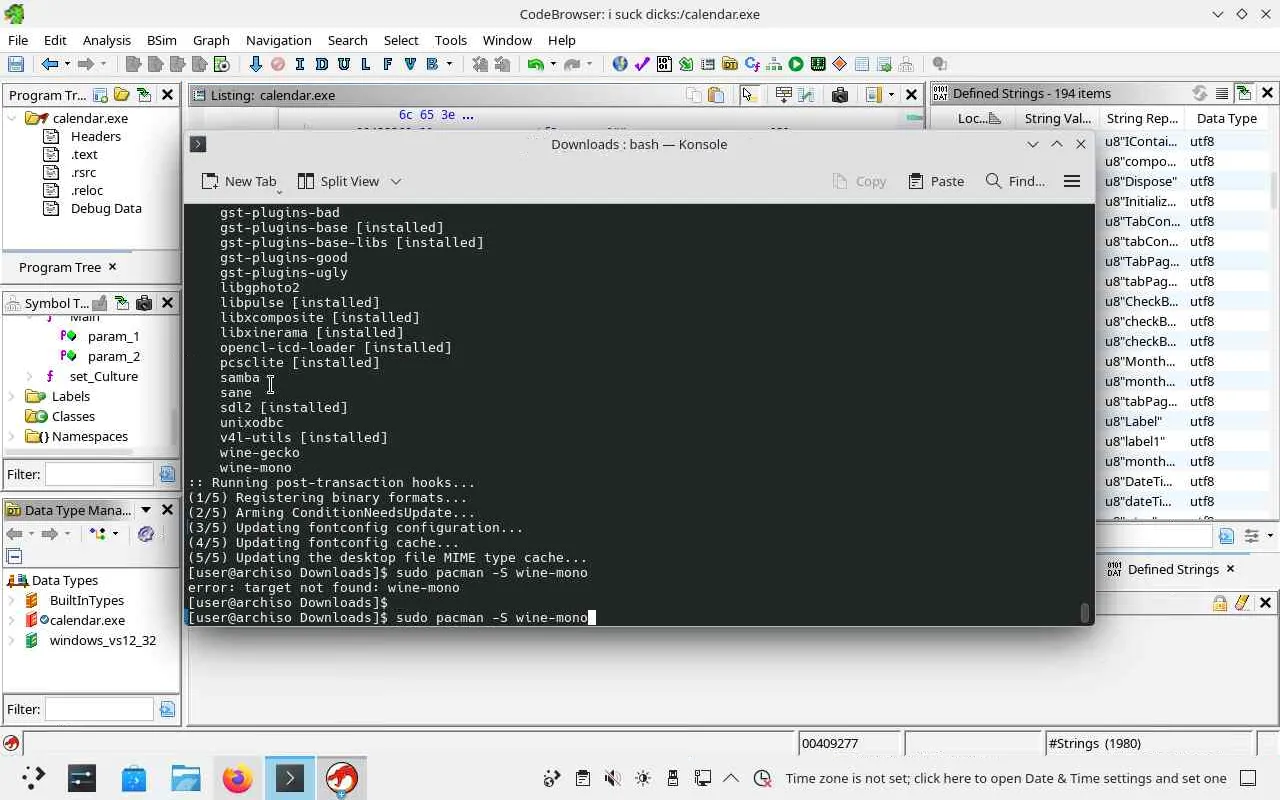Collapse all Data Type Manager tree nodes
This screenshot has height=800, width=1280.
coord(14,557)
